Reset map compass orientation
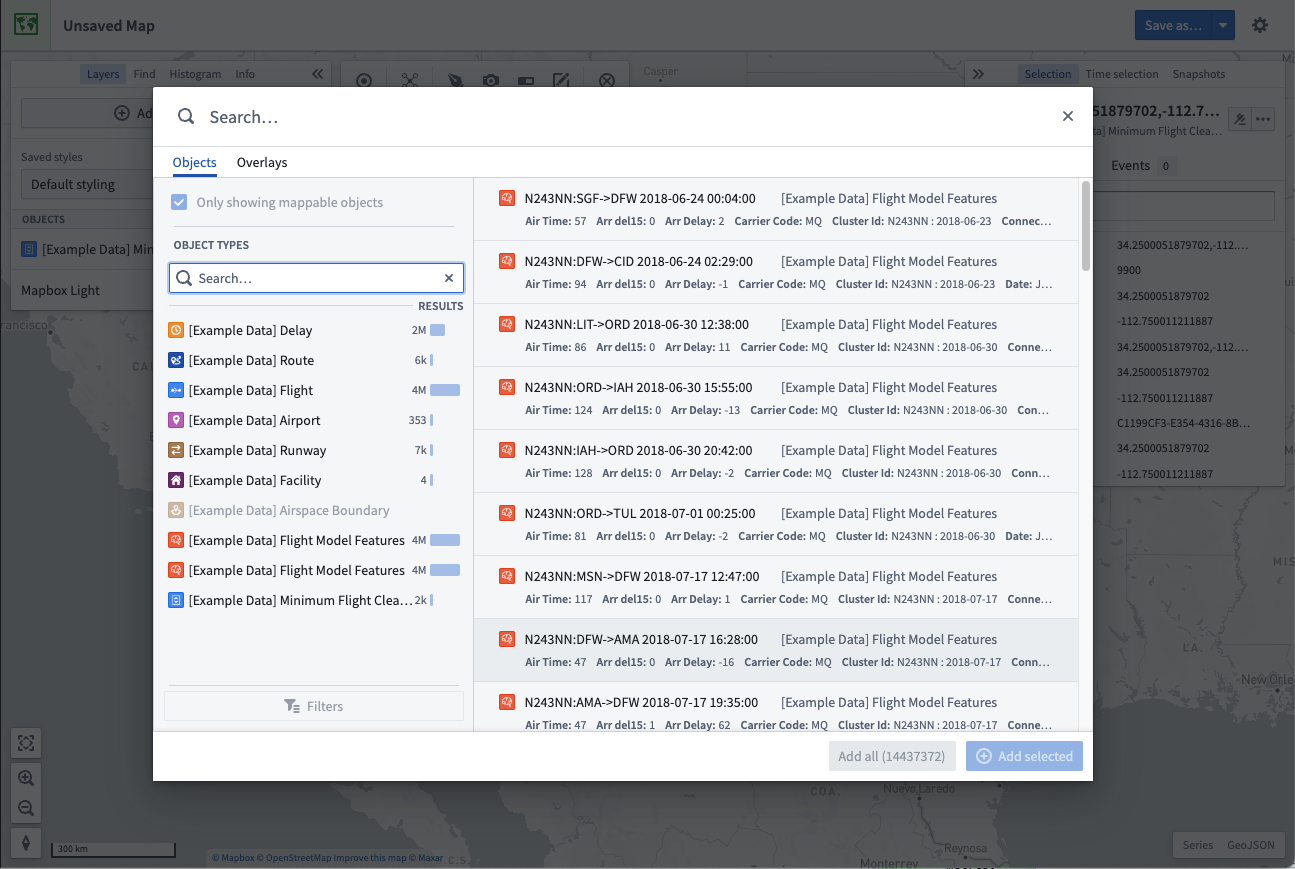Image resolution: width=1295 pixels, height=869 pixels. click(x=26, y=842)
